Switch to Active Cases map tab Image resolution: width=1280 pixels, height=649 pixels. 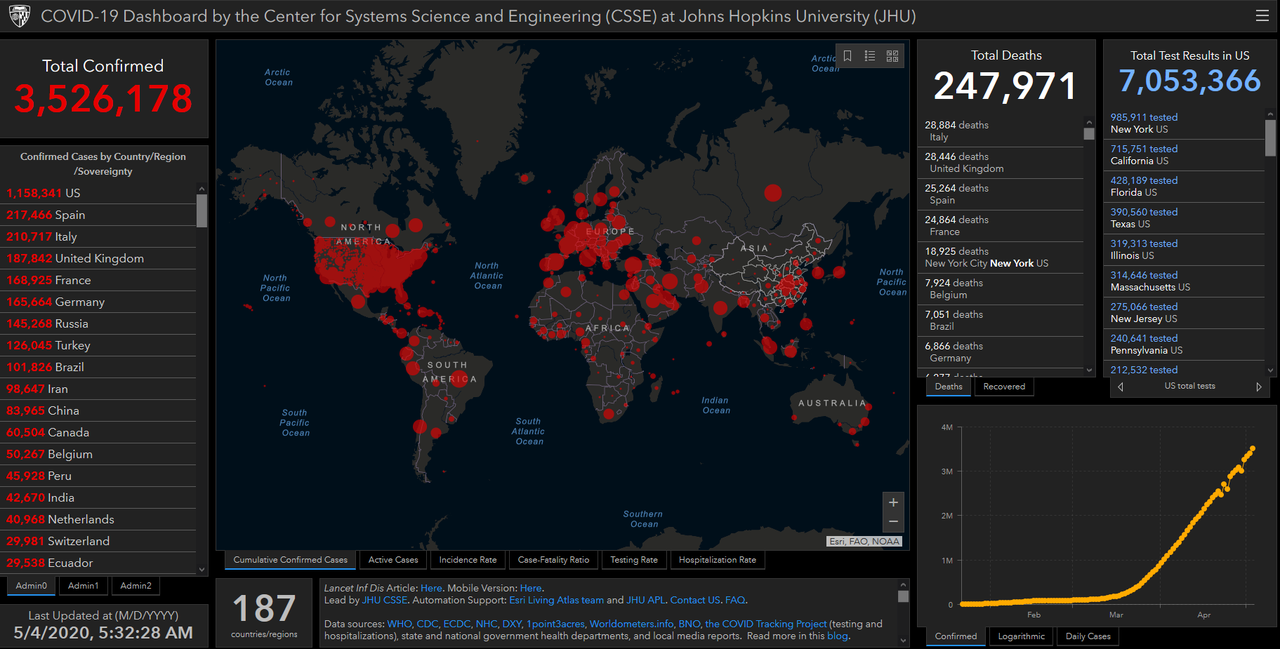(x=393, y=560)
